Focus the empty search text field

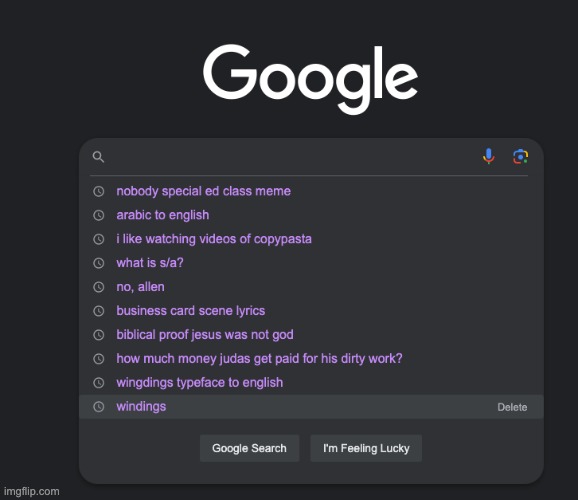pos(293,157)
